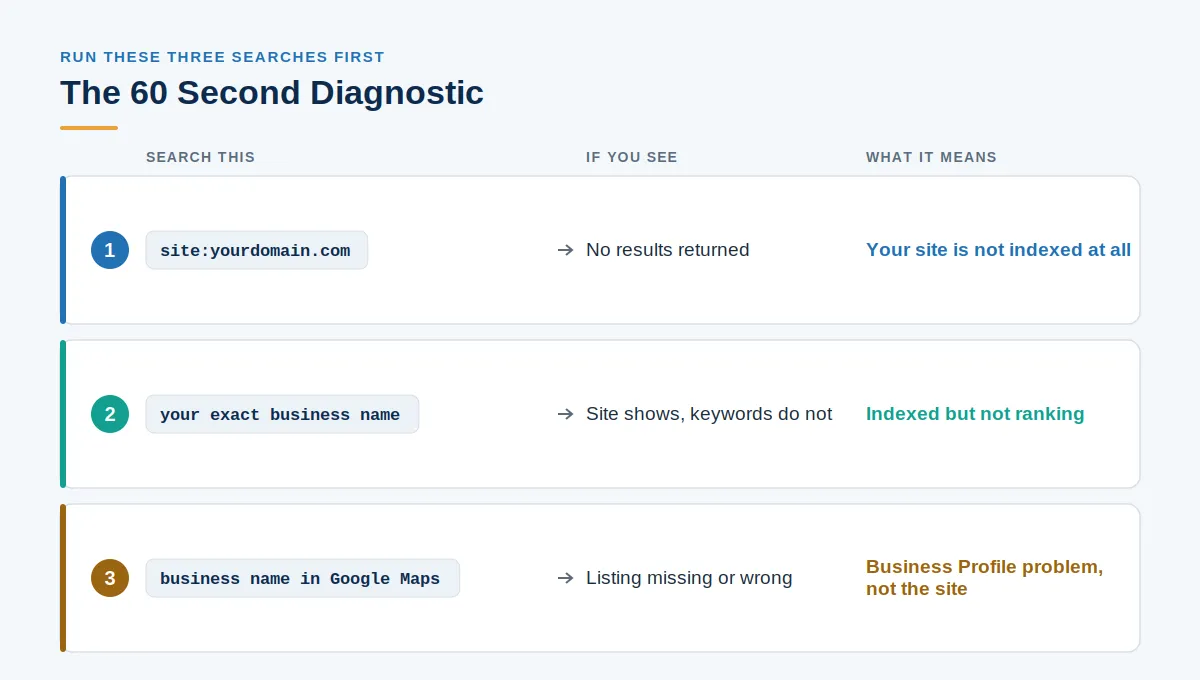Click 'The 60 Second Diagnostic' heading
1200x680 pixels.
(x=272, y=93)
